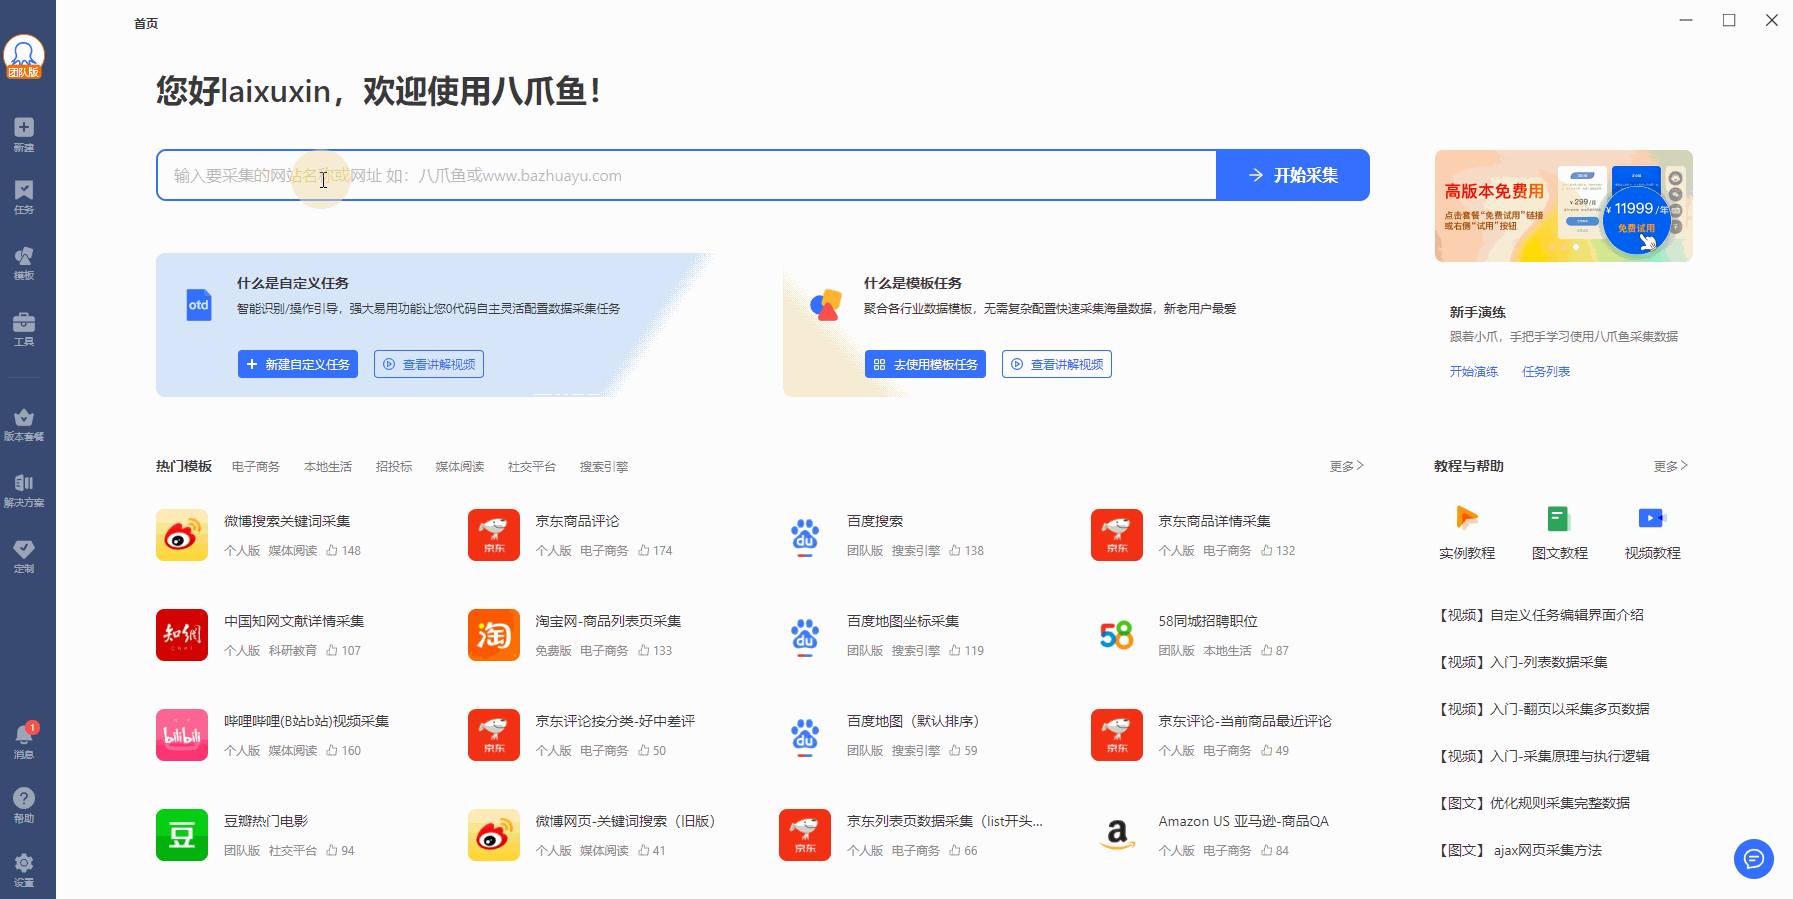Click the 图文教程 document icon
Screen dimensions: 1793x899
click(1559, 518)
